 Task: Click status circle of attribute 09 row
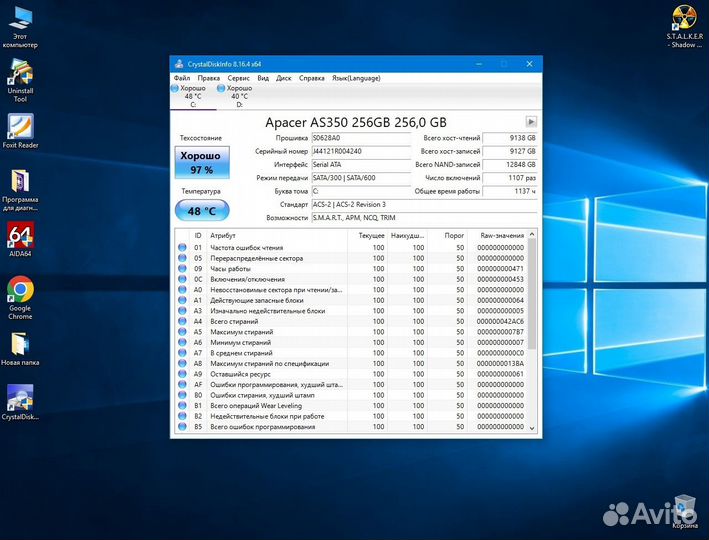coord(182,269)
